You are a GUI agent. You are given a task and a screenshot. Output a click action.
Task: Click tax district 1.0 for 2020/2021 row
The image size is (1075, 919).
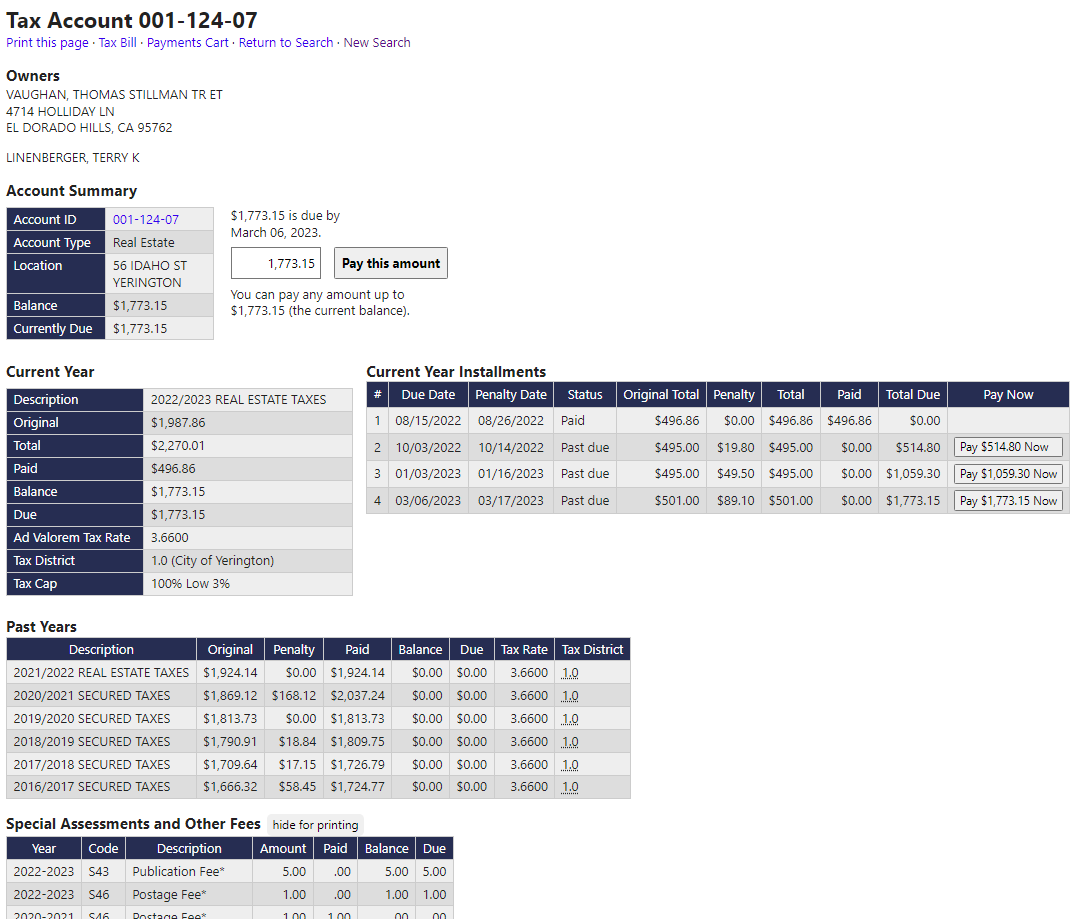tap(570, 696)
